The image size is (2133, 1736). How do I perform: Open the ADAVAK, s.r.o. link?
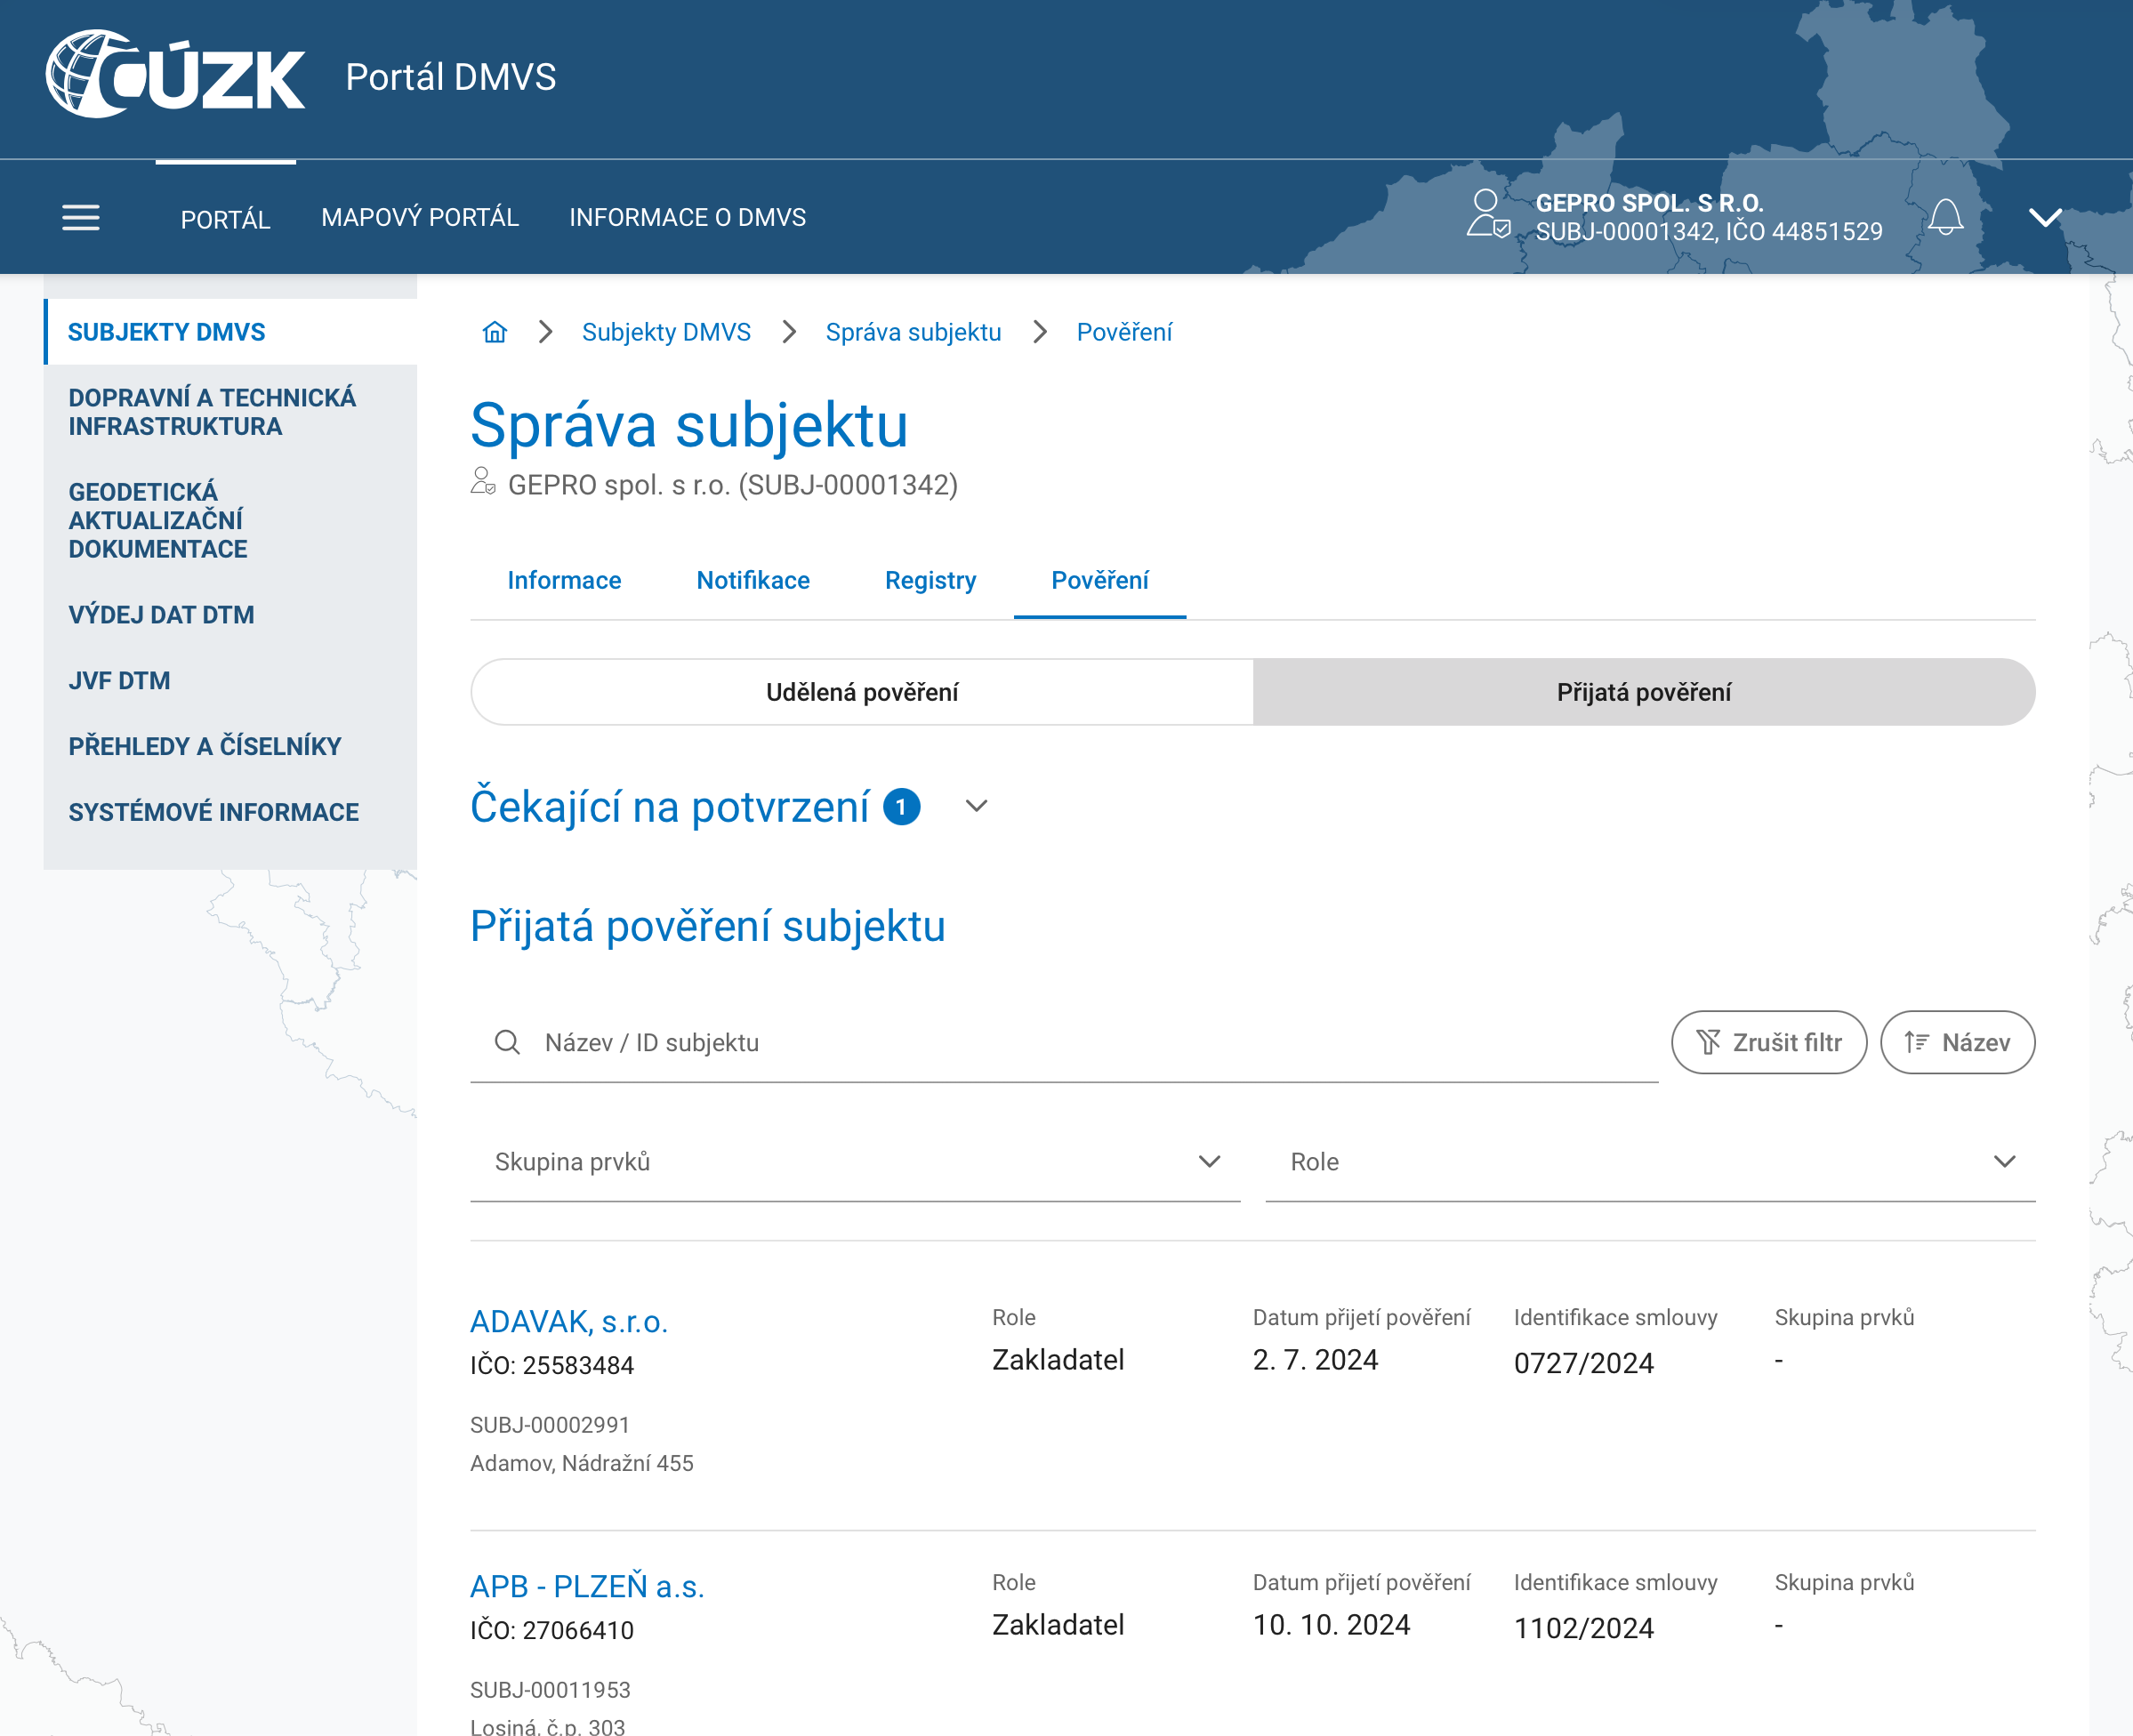[x=569, y=1321]
